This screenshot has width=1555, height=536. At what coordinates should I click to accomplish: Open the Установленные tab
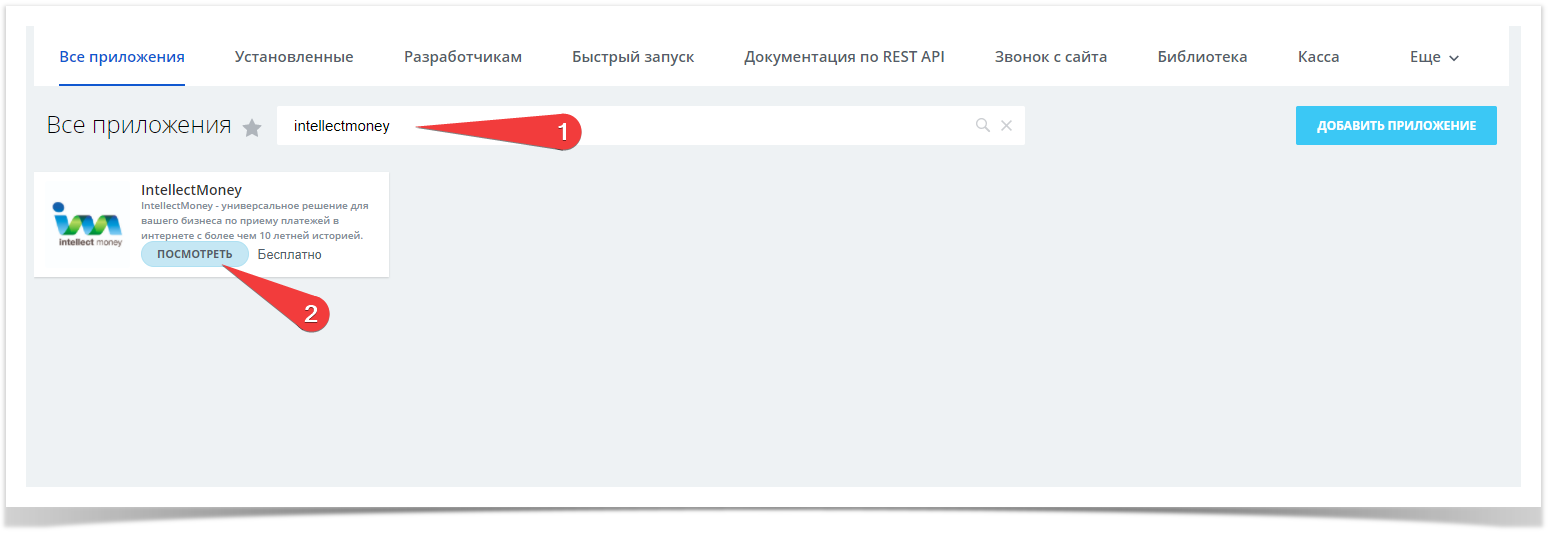294,57
